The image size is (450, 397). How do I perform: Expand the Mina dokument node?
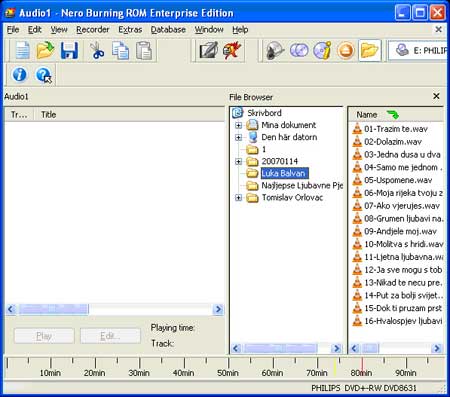click(238, 125)
